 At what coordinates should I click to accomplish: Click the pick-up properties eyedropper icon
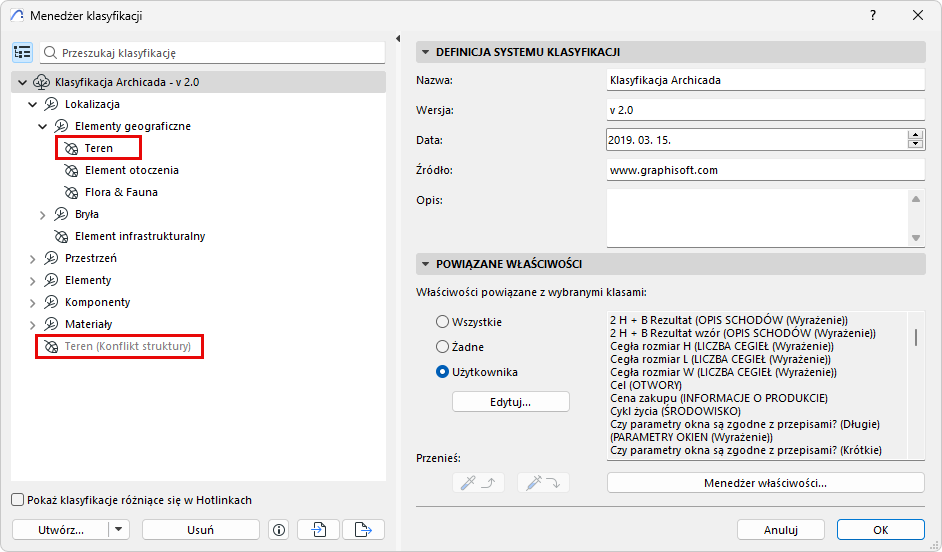tap(478, 483)
